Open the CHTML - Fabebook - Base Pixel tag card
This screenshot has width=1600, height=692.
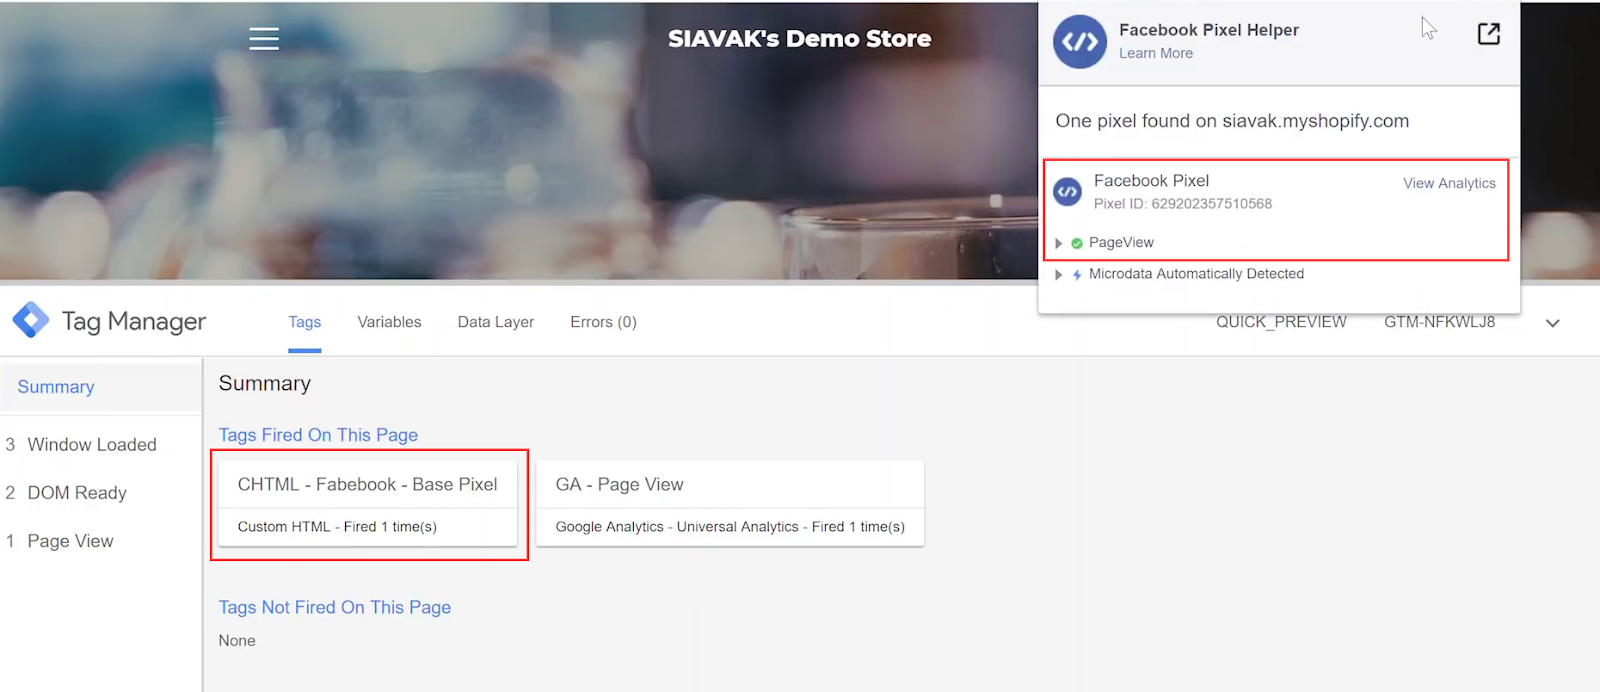pyautogui.click(x=368, y=503)
